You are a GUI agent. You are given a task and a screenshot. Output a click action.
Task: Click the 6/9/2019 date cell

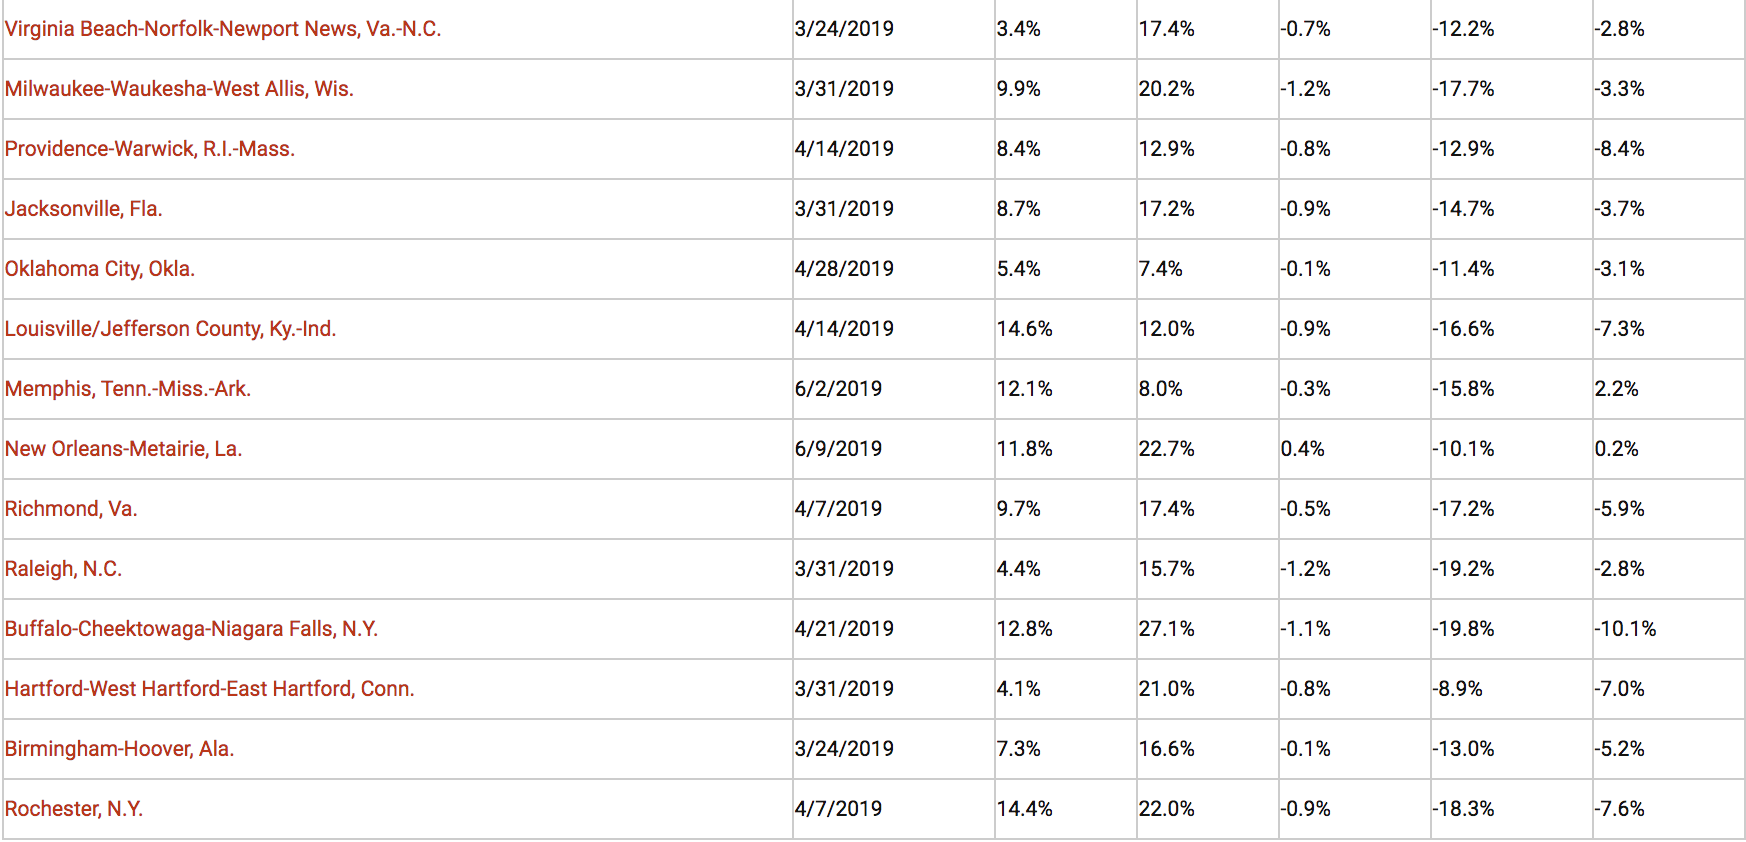[838, 449]
